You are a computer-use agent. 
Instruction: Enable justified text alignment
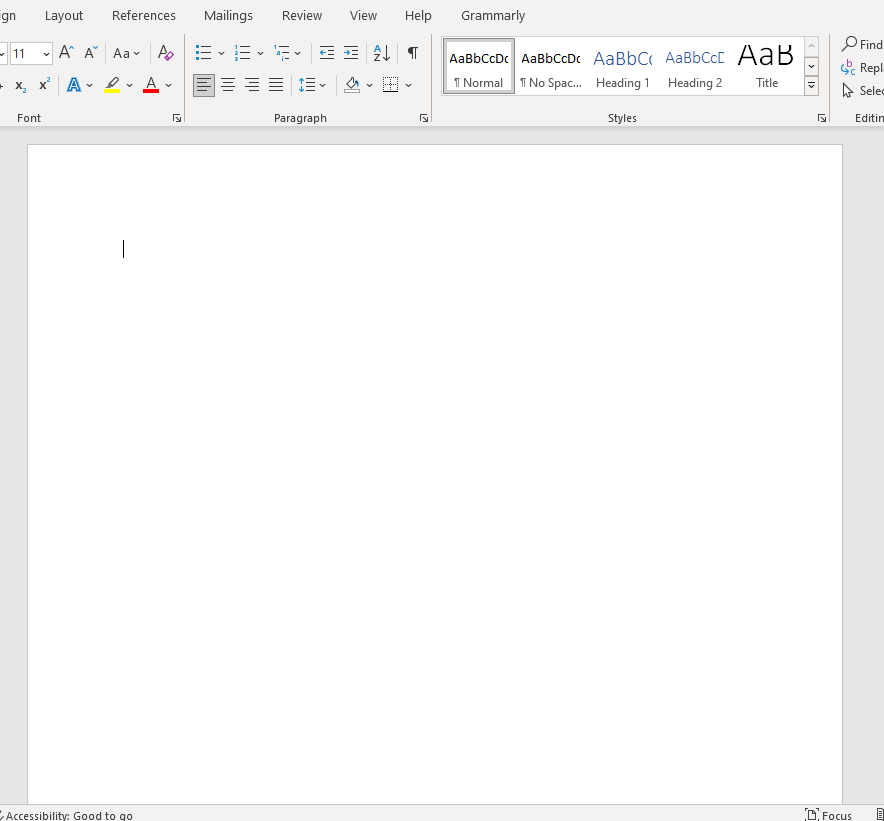(x=276, y=85)
